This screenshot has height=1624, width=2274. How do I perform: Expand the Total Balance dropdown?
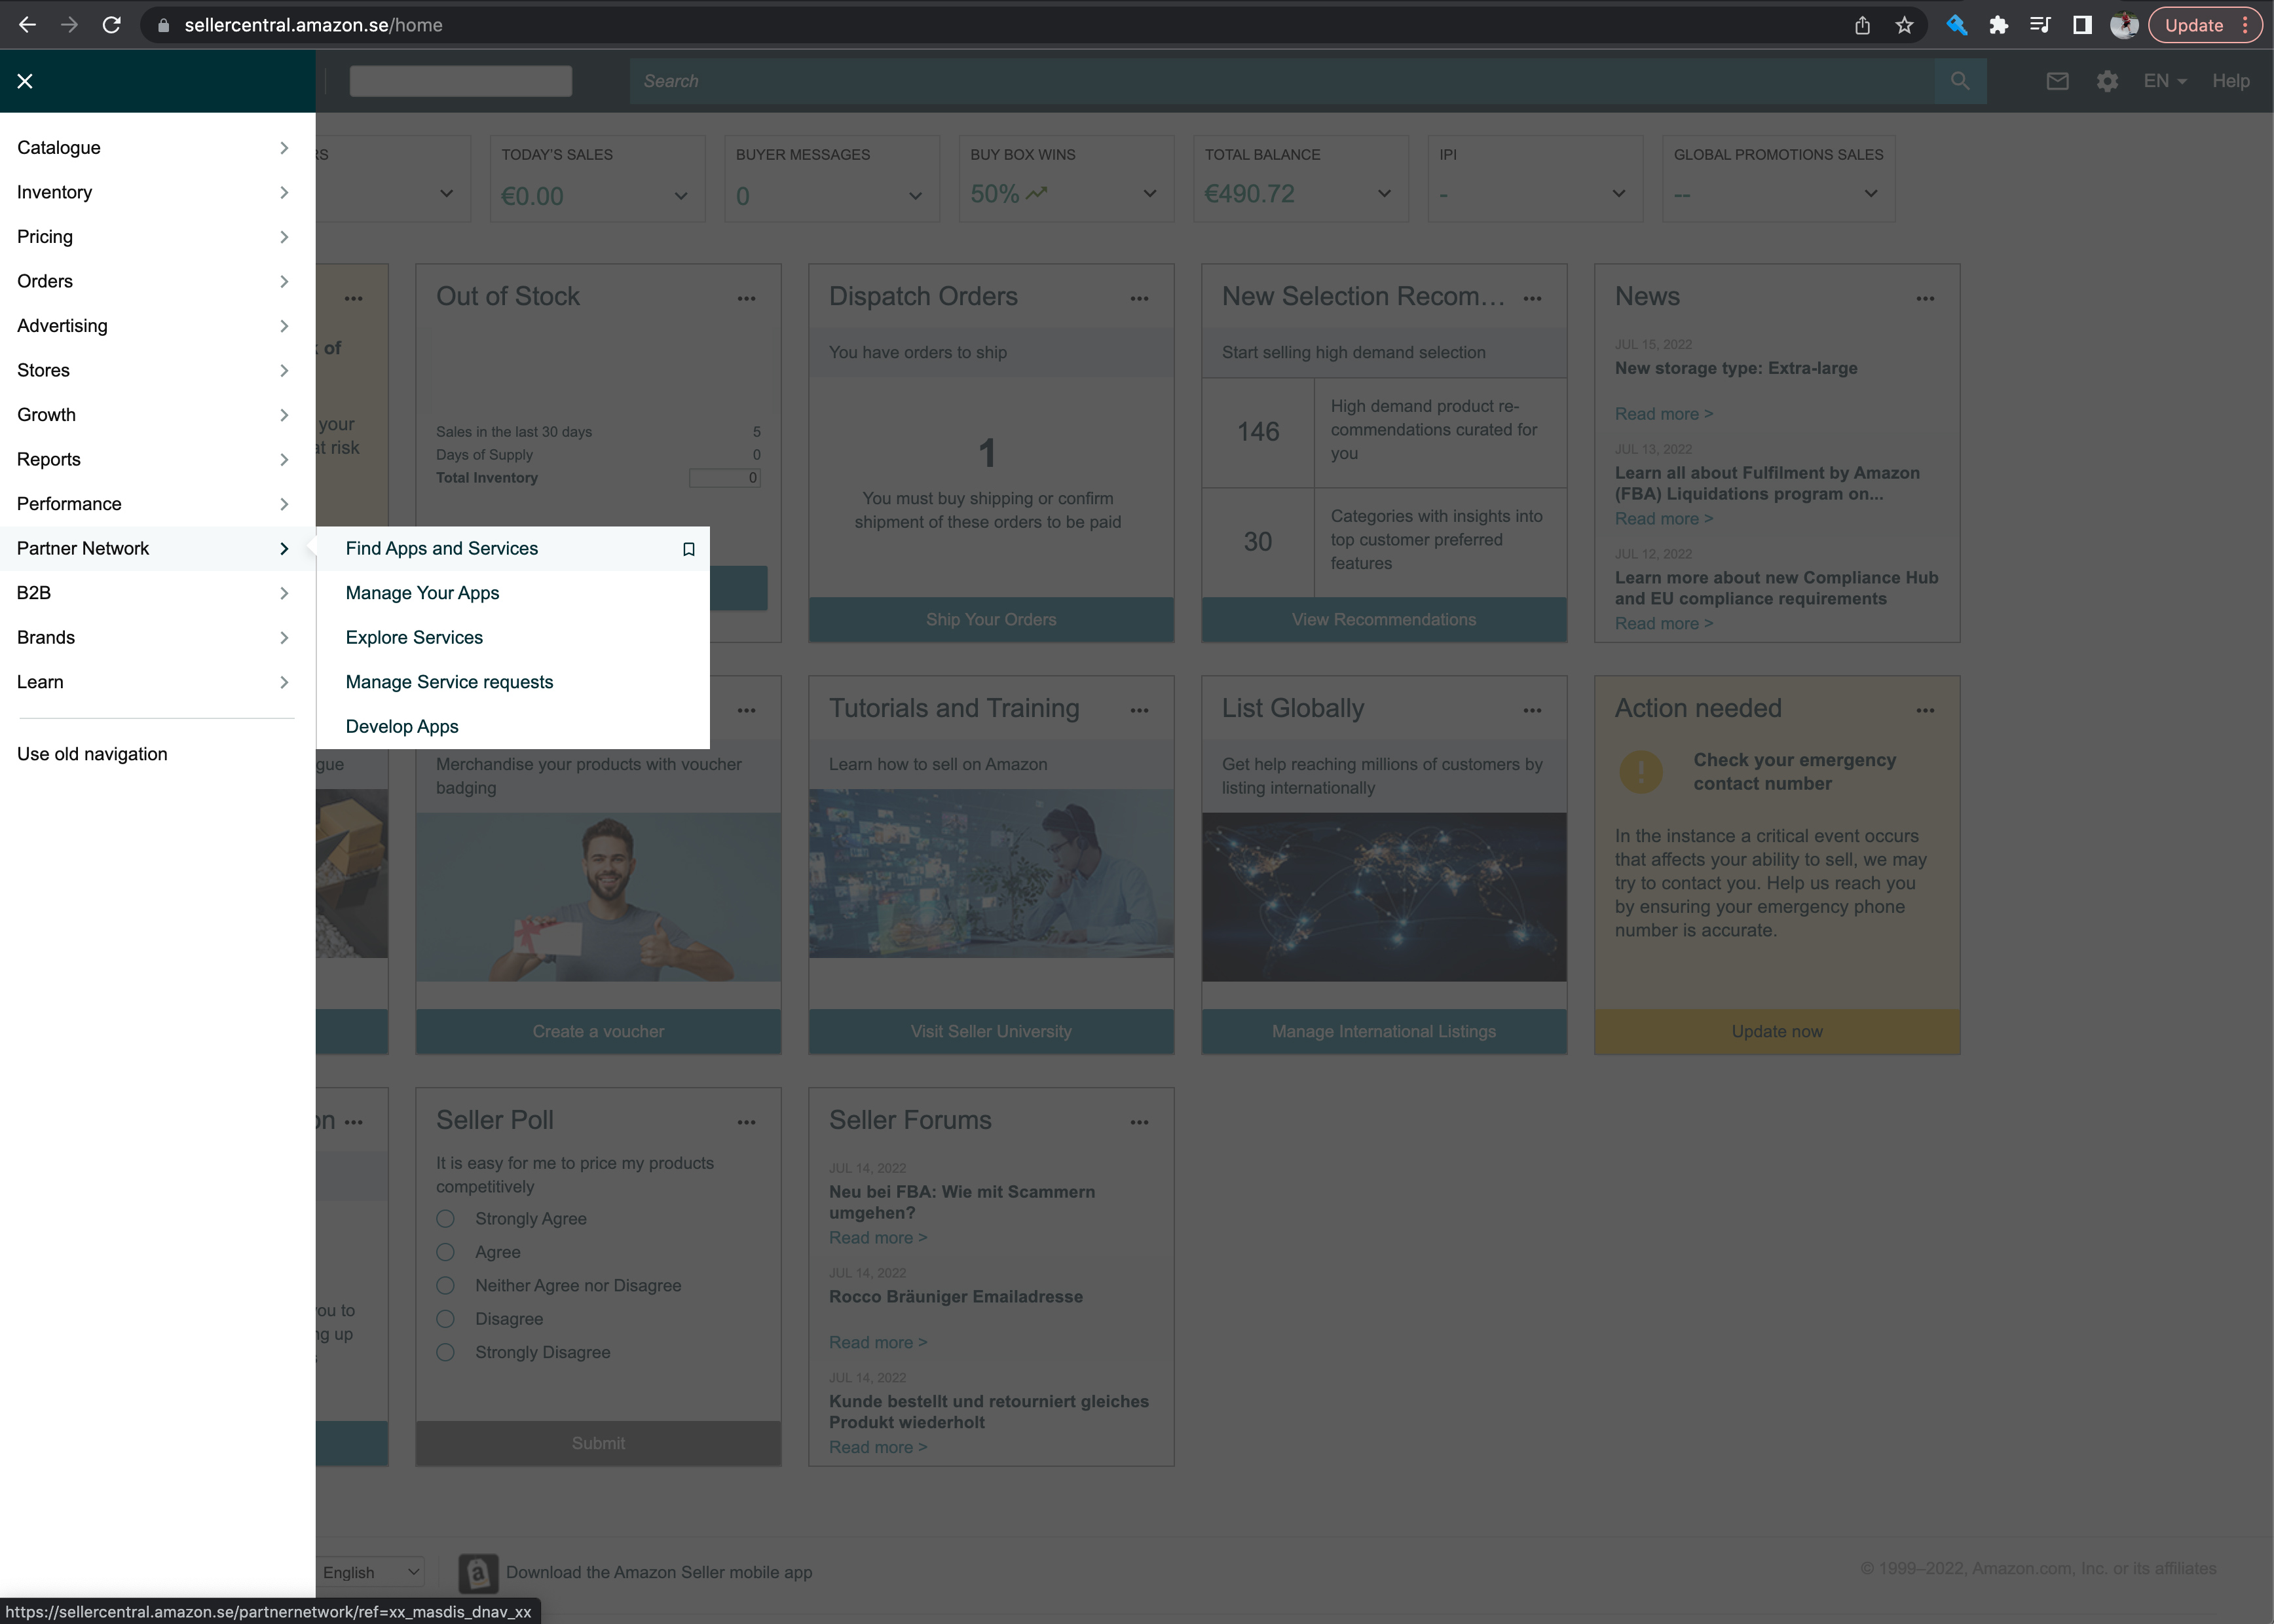pos(1384,193)
